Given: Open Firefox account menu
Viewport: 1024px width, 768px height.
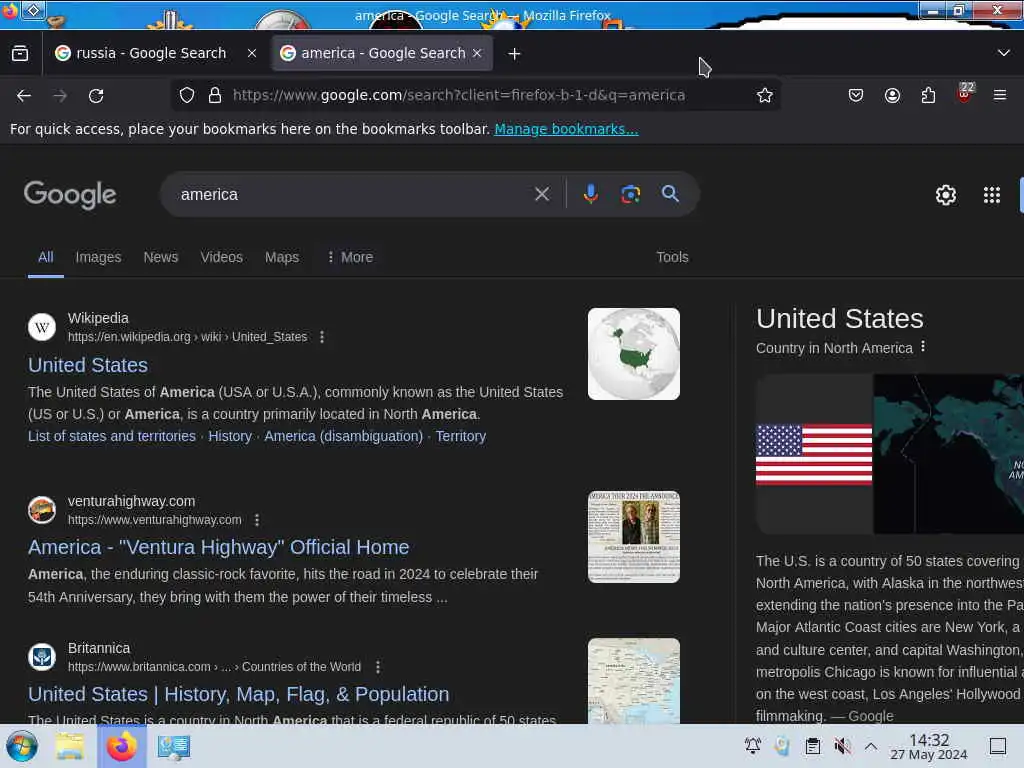Looking at the screenshot, I should (892, 95).
